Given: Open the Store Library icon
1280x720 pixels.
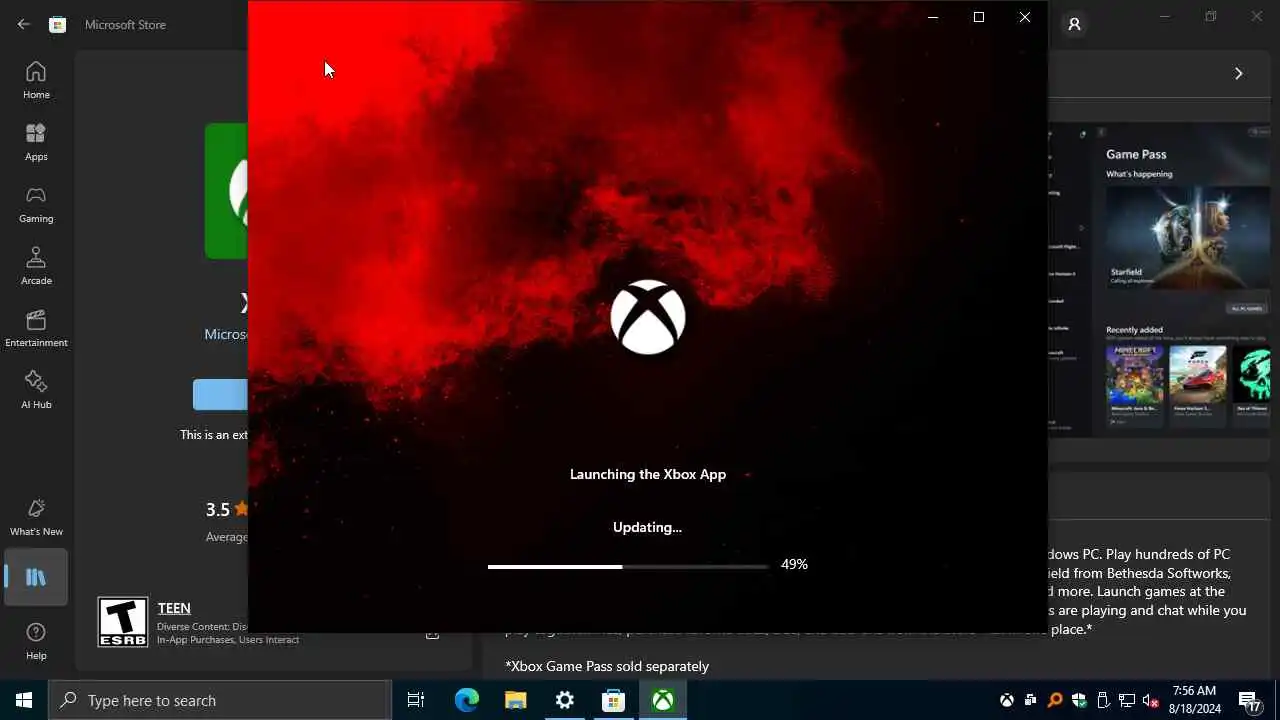Looking at the screenshot, I should point(36,577).
